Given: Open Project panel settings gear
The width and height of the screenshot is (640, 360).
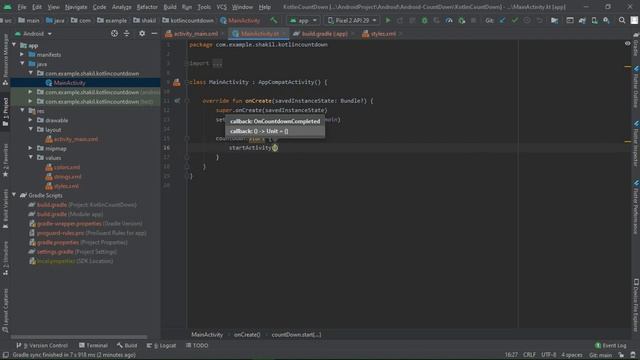Looking at the screenshot, I should pos(142,33).
